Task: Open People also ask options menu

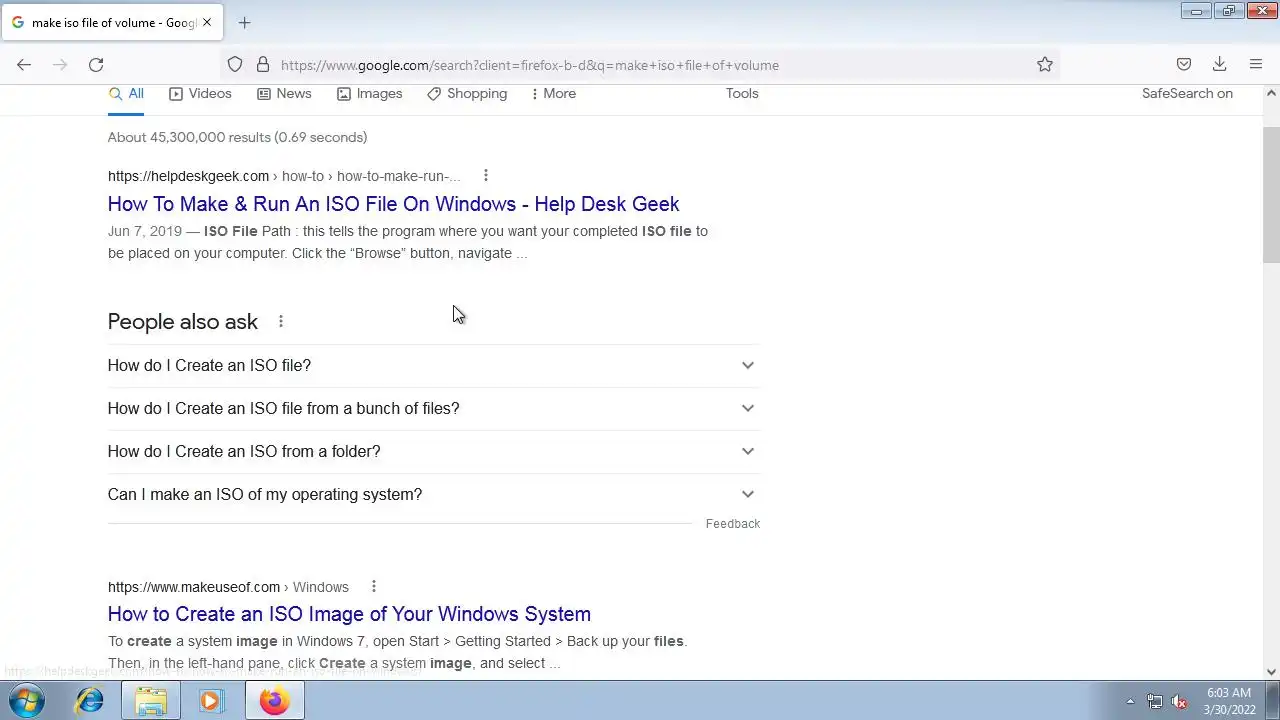Action: (x=281, y=322)
